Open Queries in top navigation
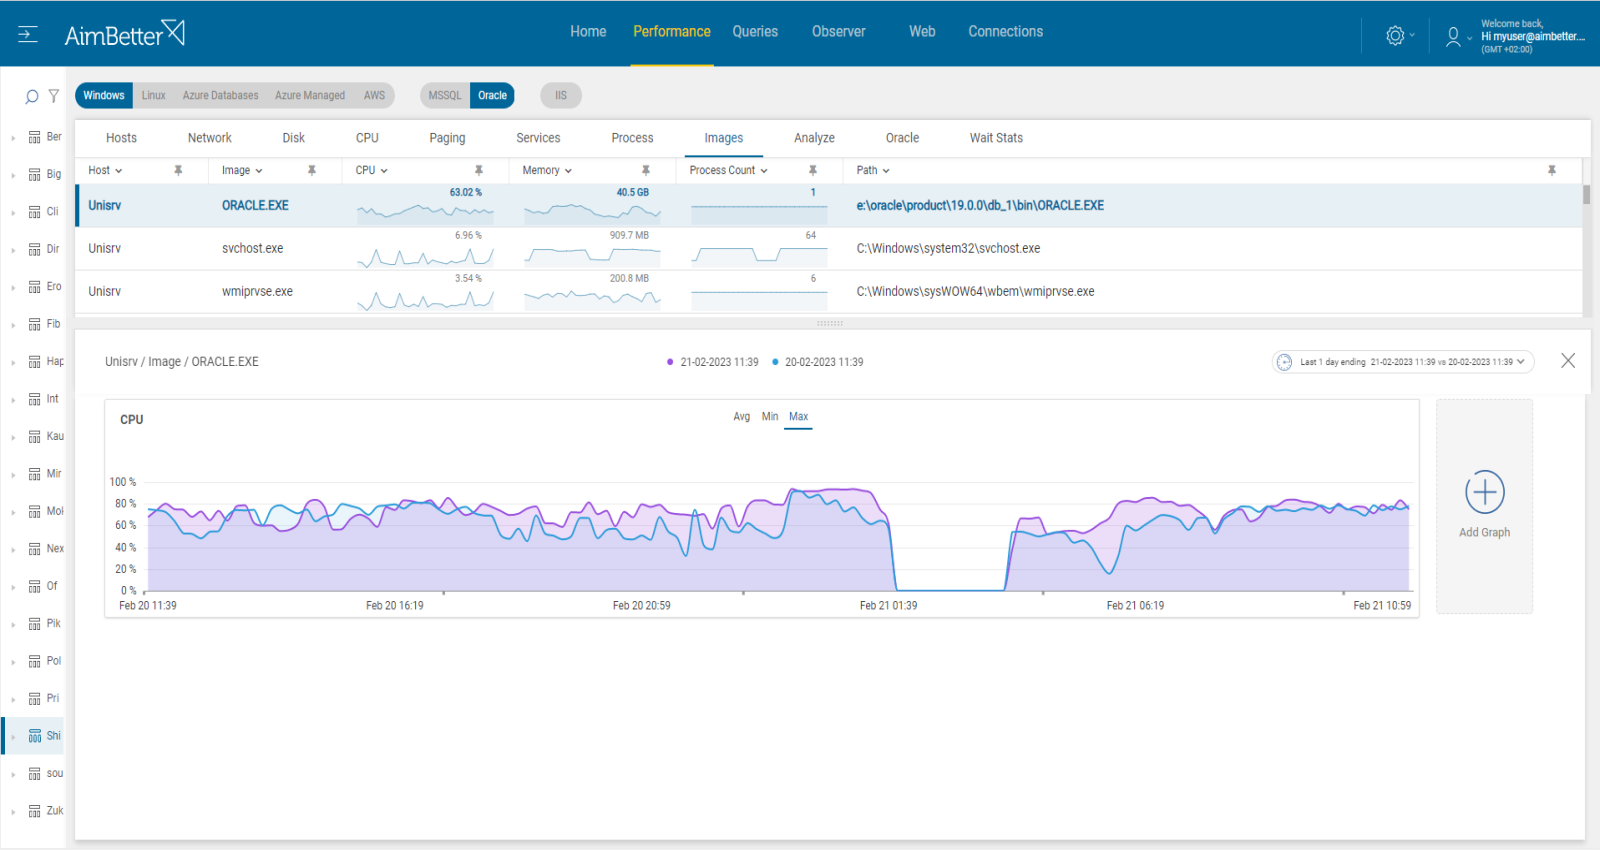1600x850 pixels. click(x=755, y=32)
